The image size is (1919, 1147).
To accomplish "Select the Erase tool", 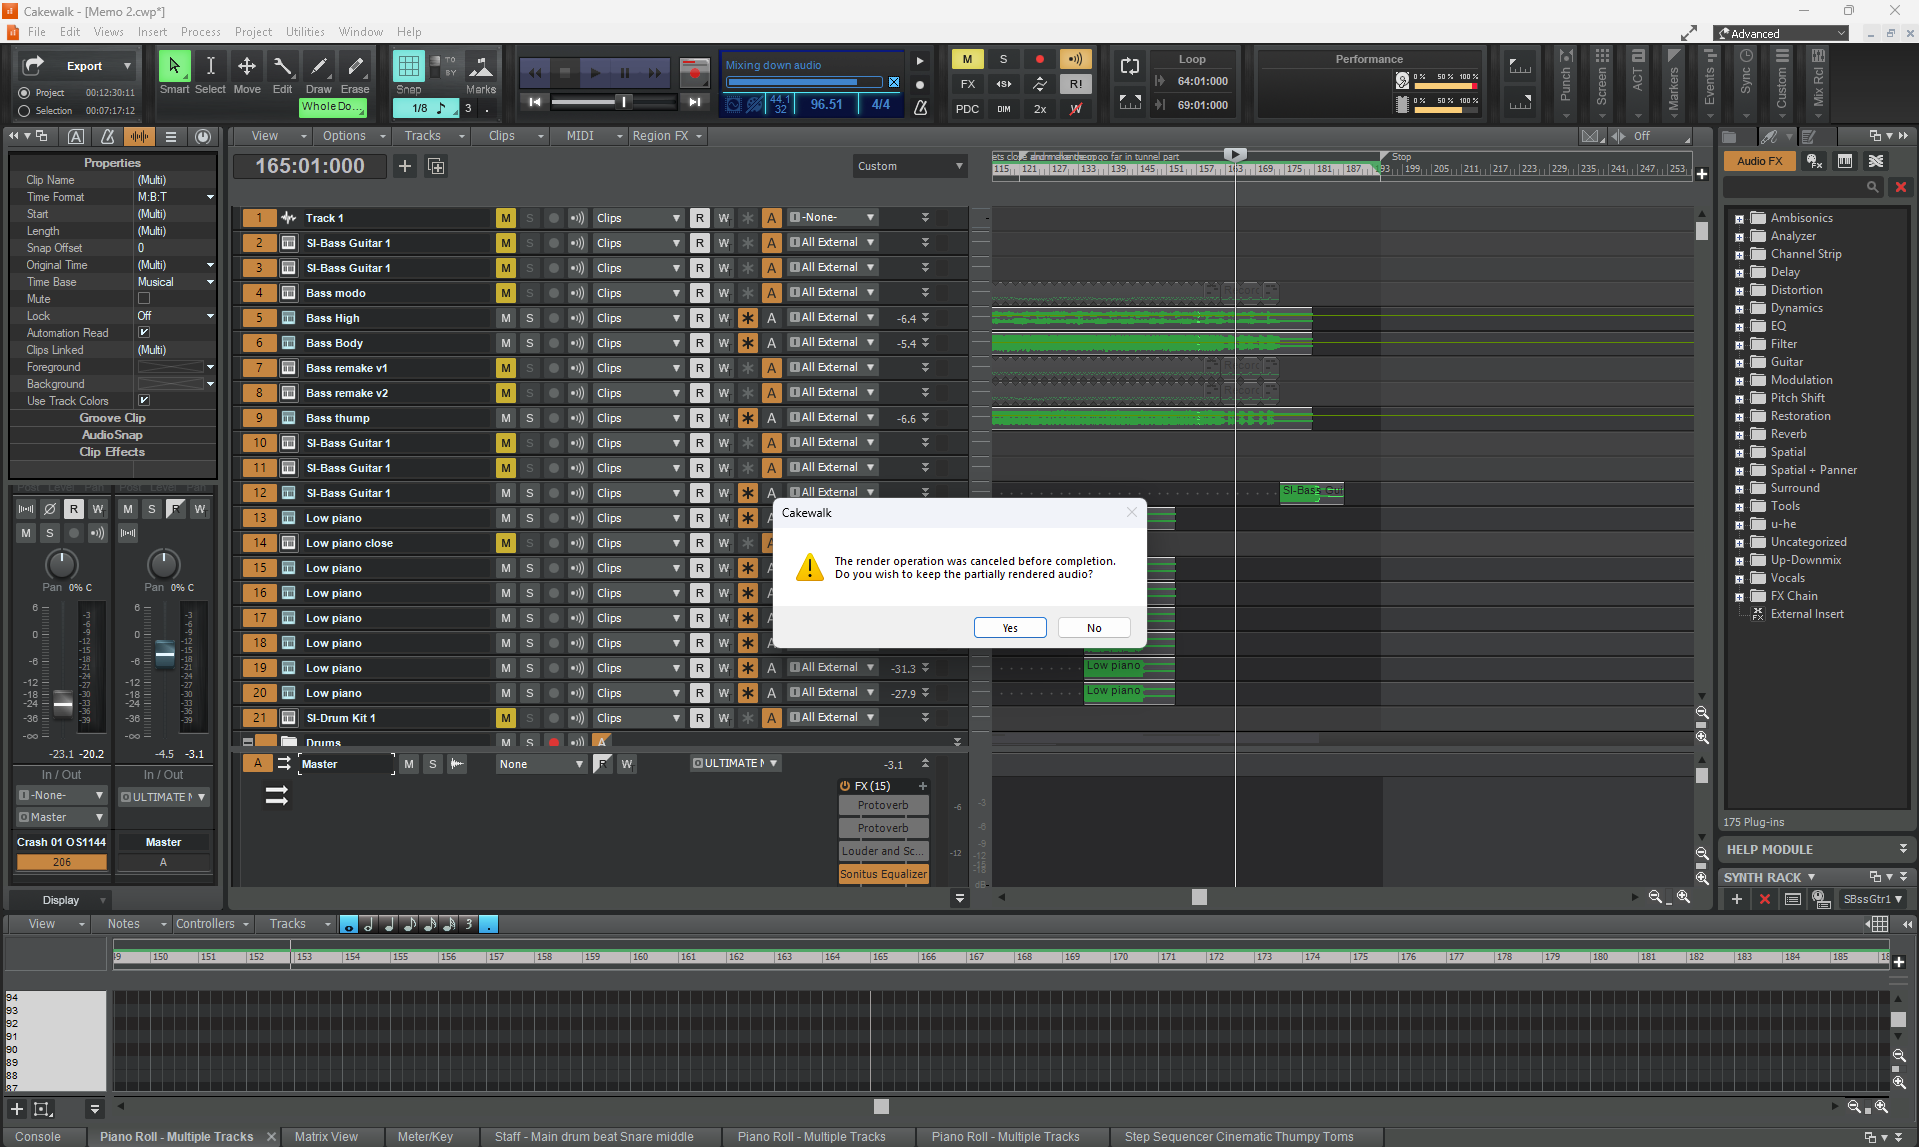I will pos(355,68).
